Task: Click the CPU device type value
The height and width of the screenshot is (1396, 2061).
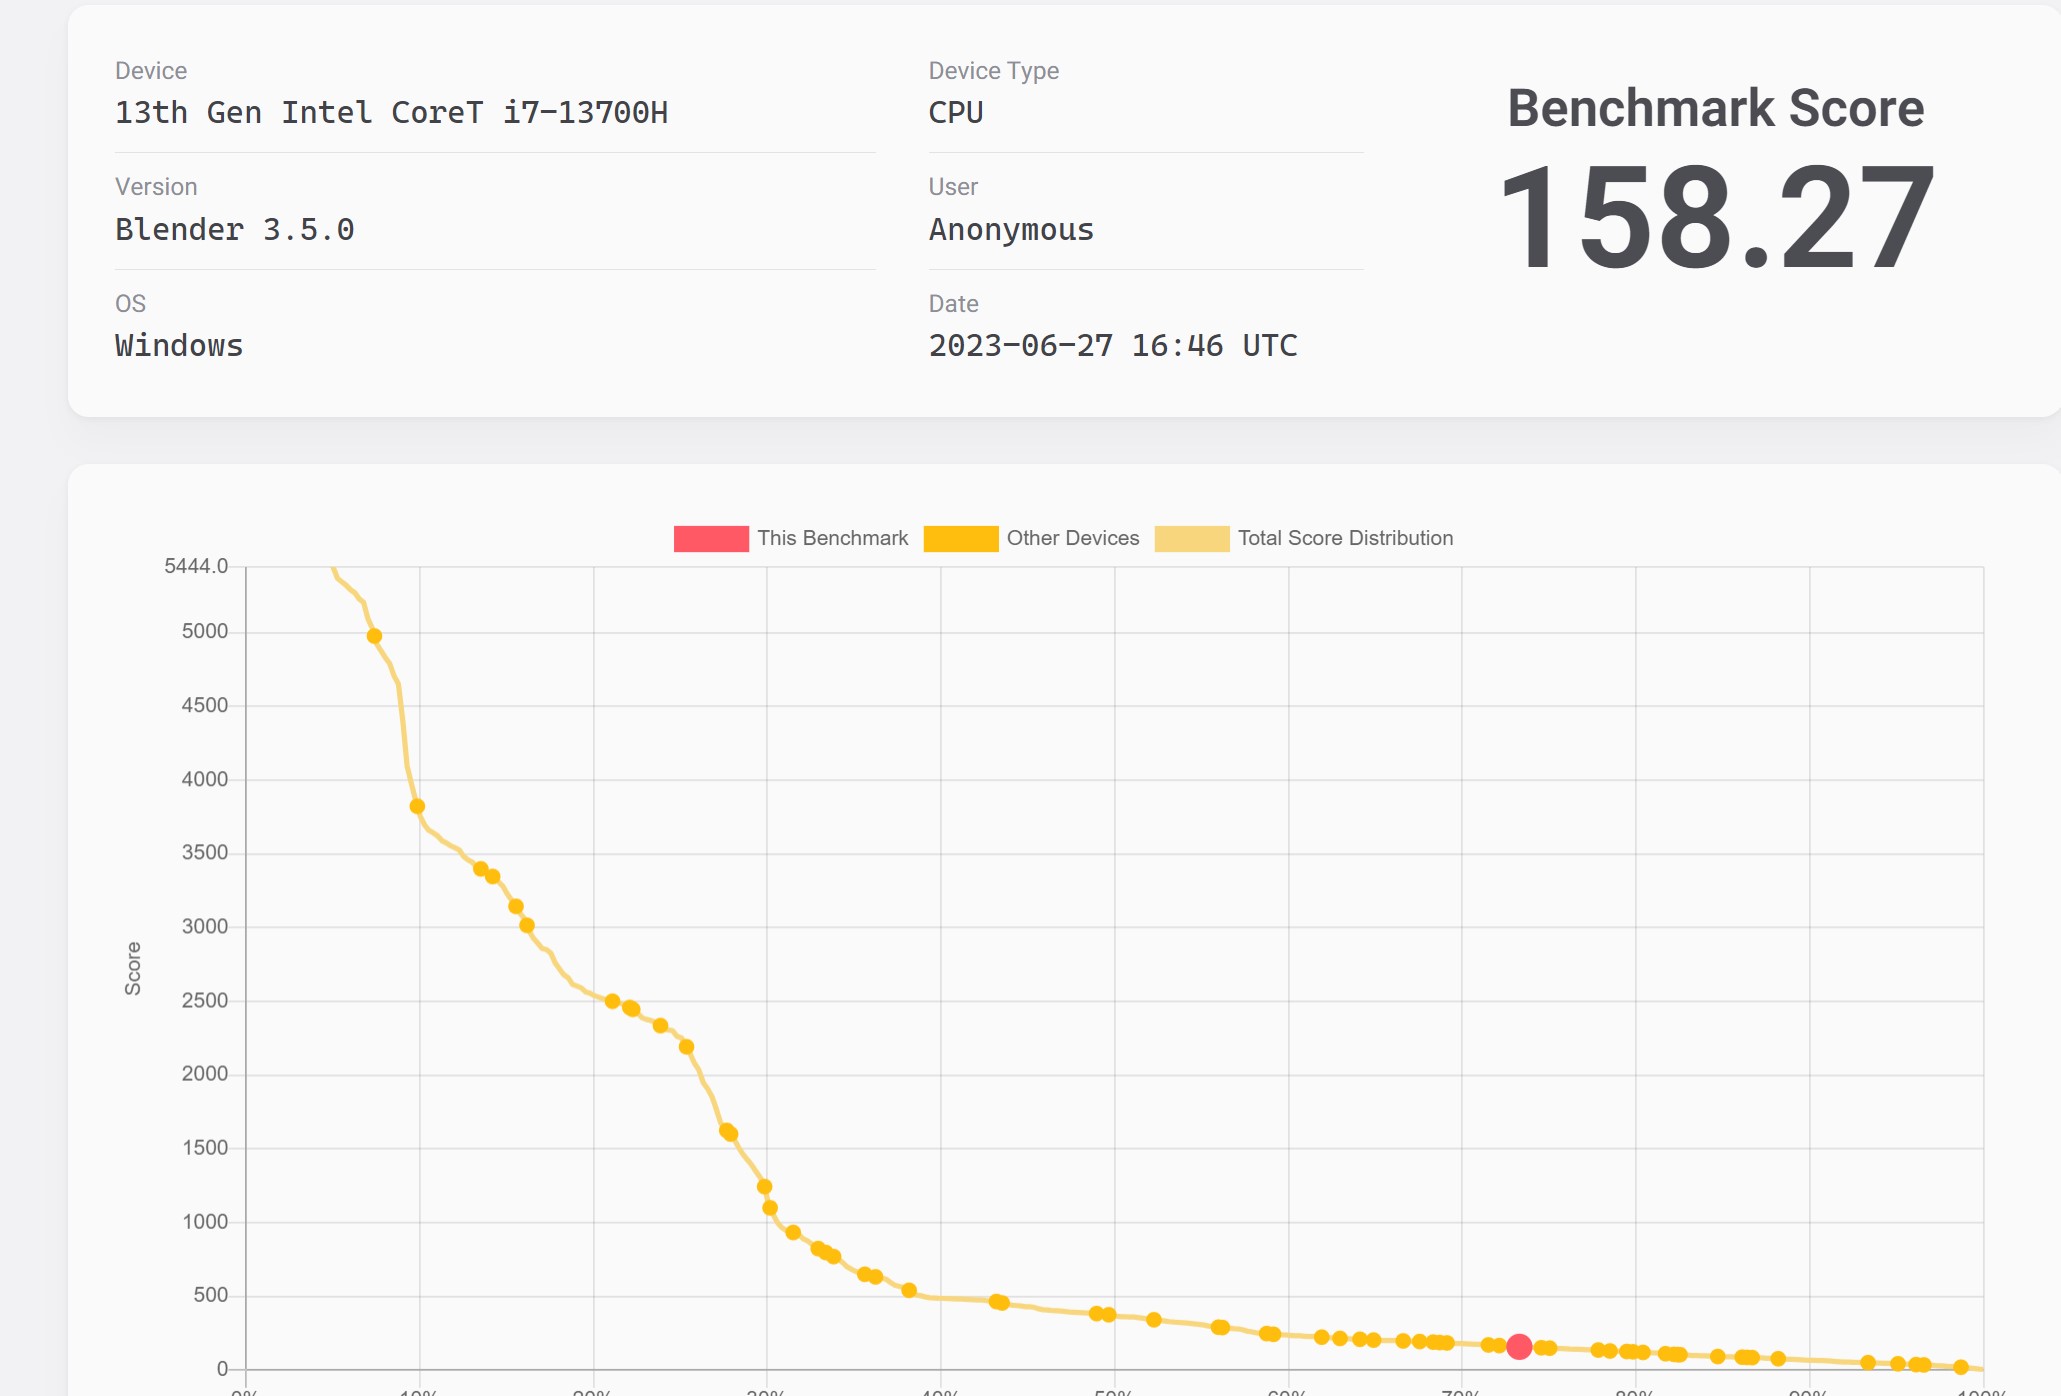Action: pyautogui.click(x=955, y=113)
